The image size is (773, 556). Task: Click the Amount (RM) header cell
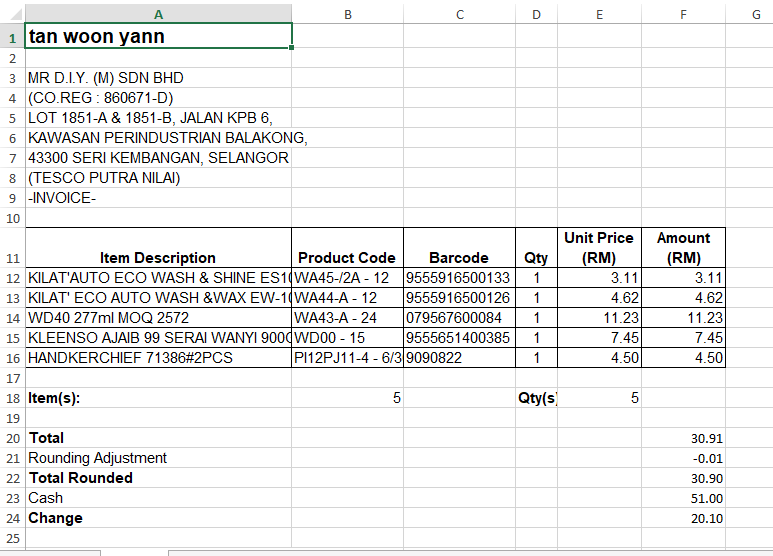point(683,248)
